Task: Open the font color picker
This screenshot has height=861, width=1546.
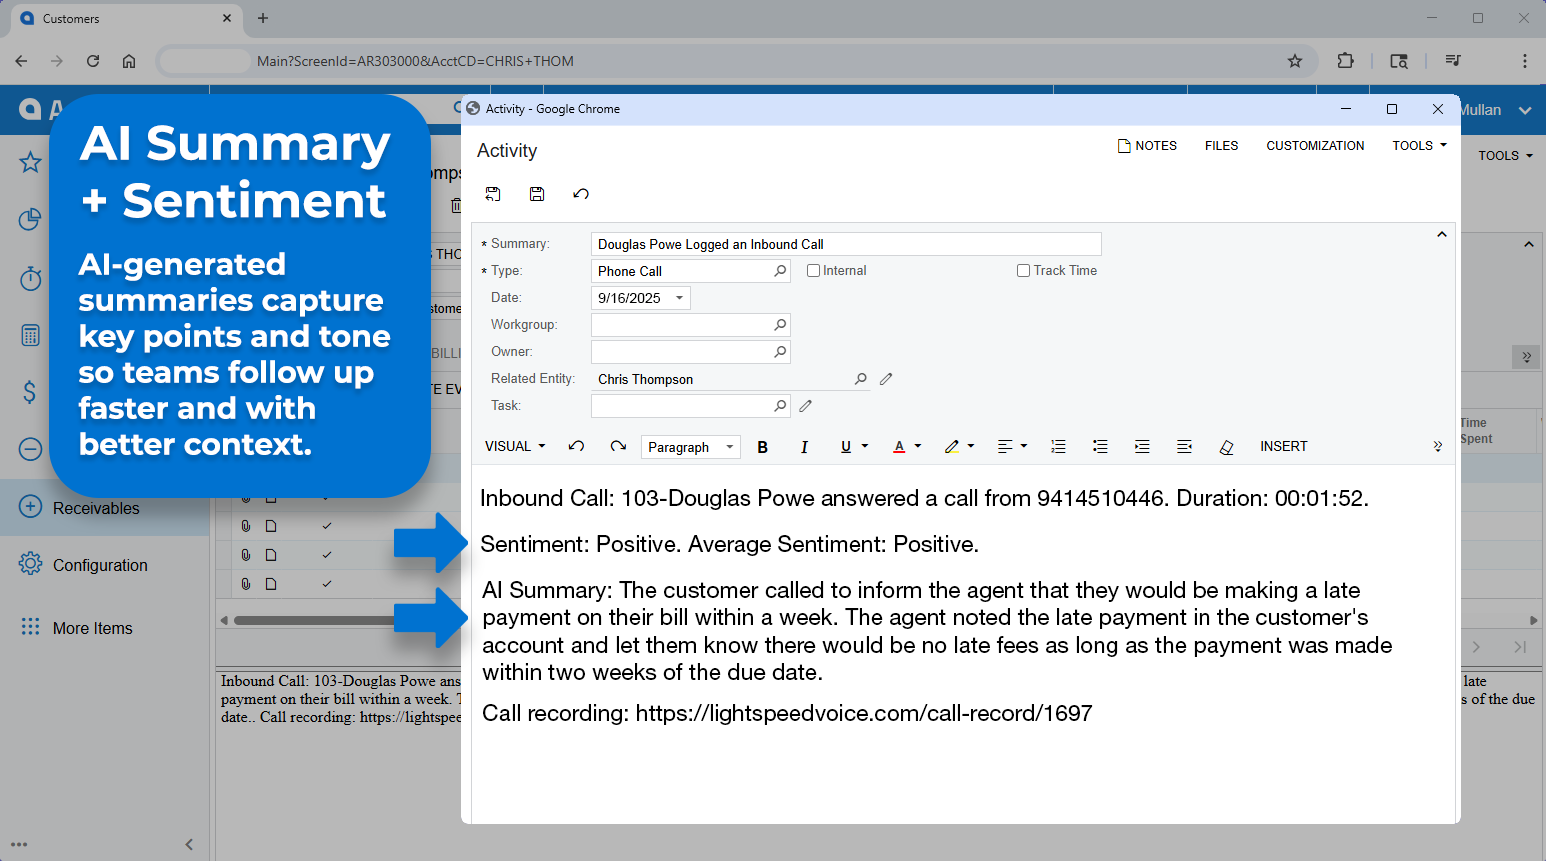Action: (x=906, y=447)
